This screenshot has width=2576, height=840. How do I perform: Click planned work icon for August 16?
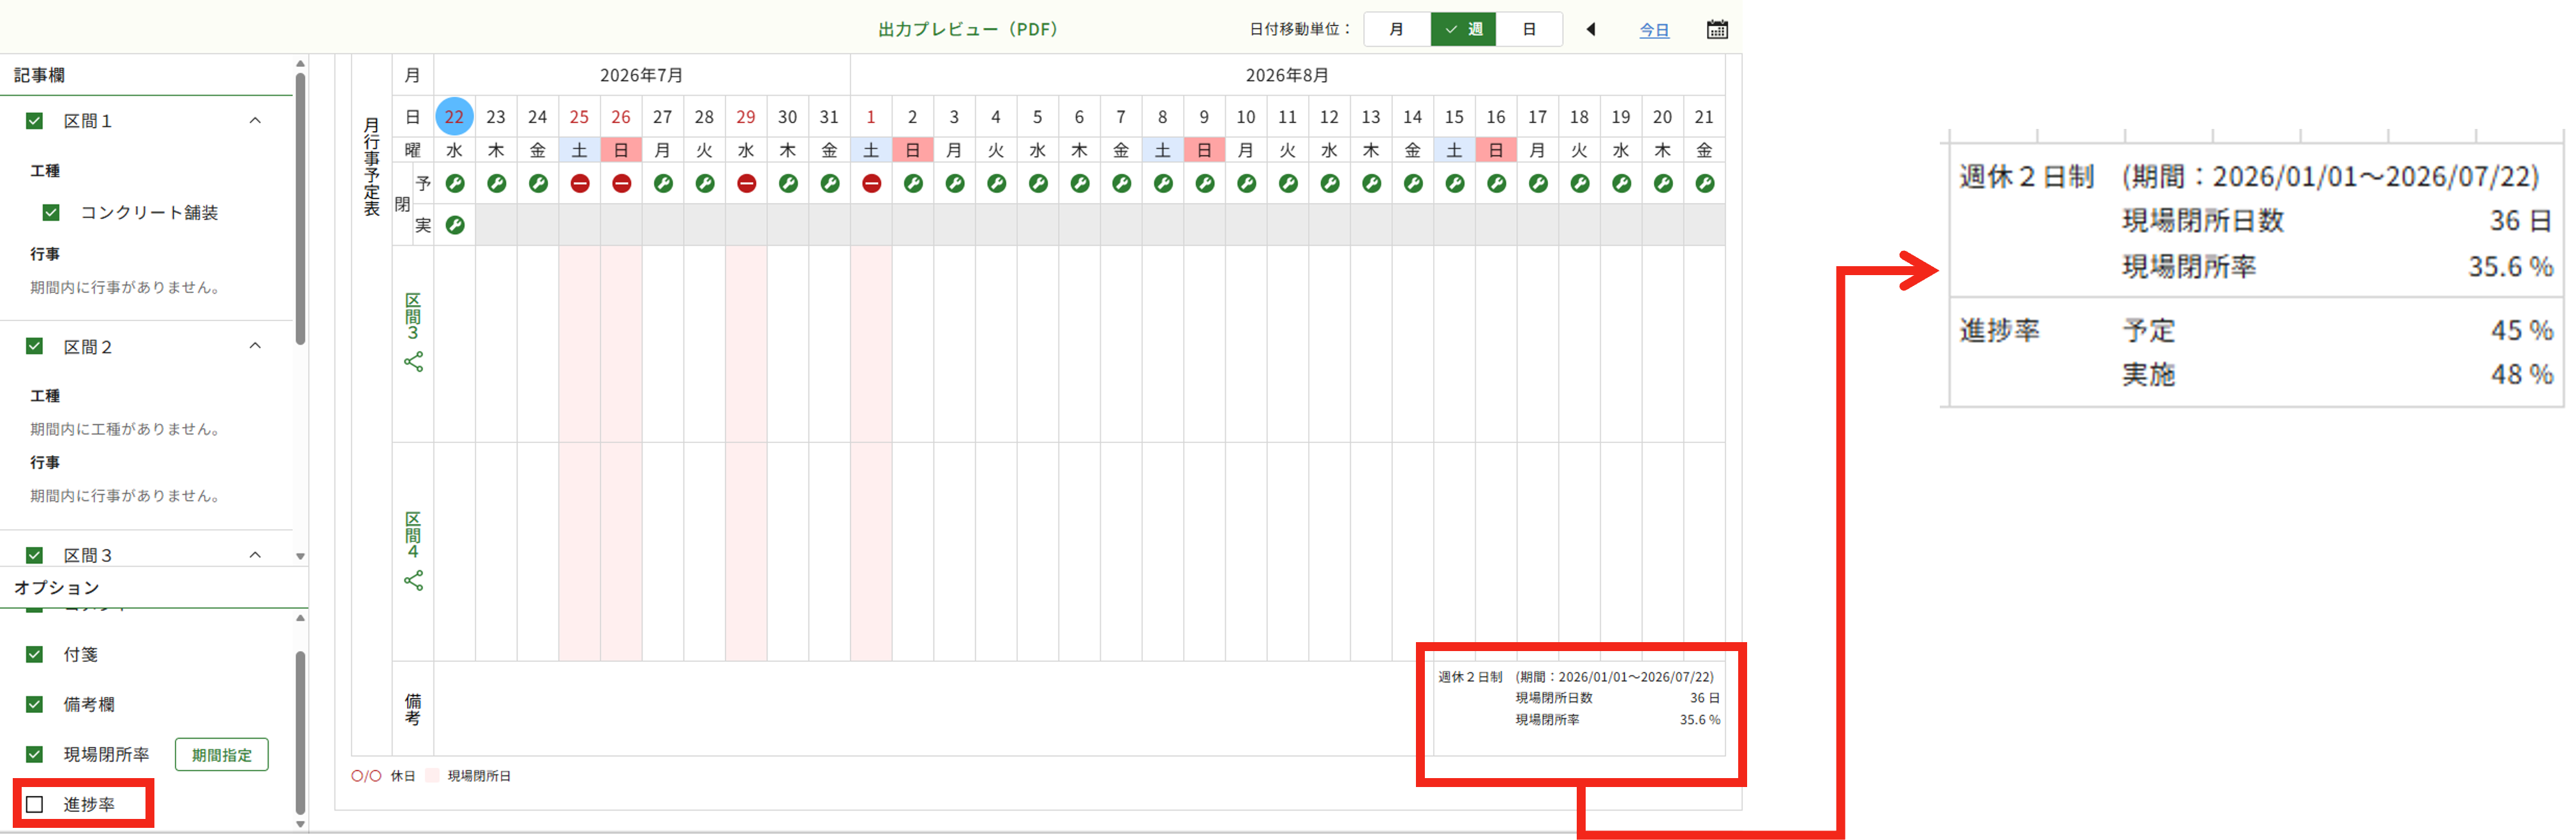click(x=1496, y=183)
